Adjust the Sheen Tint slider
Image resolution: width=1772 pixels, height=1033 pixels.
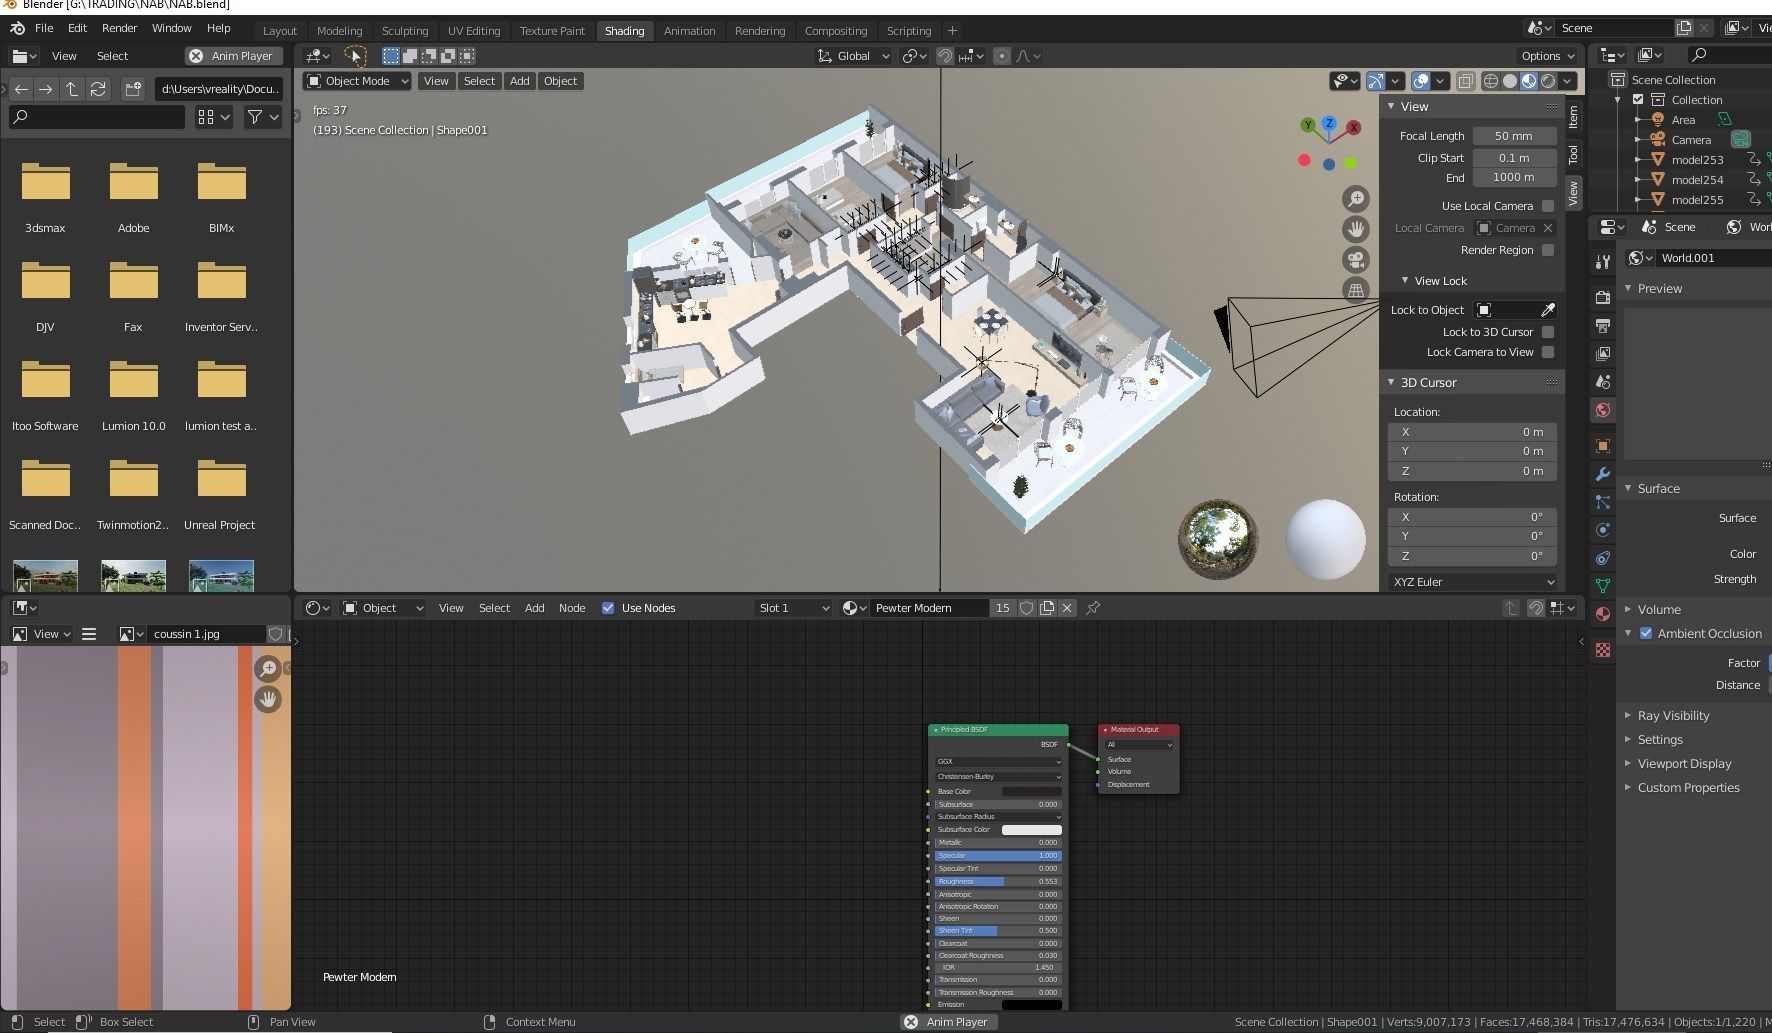(998, 930)
